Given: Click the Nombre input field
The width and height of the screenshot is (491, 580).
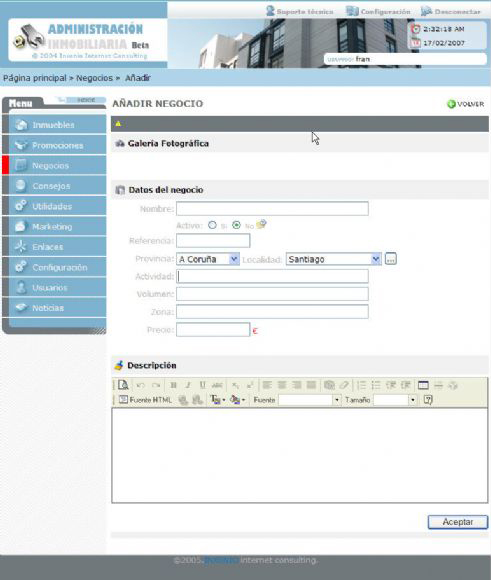Looking at the screenshot, I should 272,209.
